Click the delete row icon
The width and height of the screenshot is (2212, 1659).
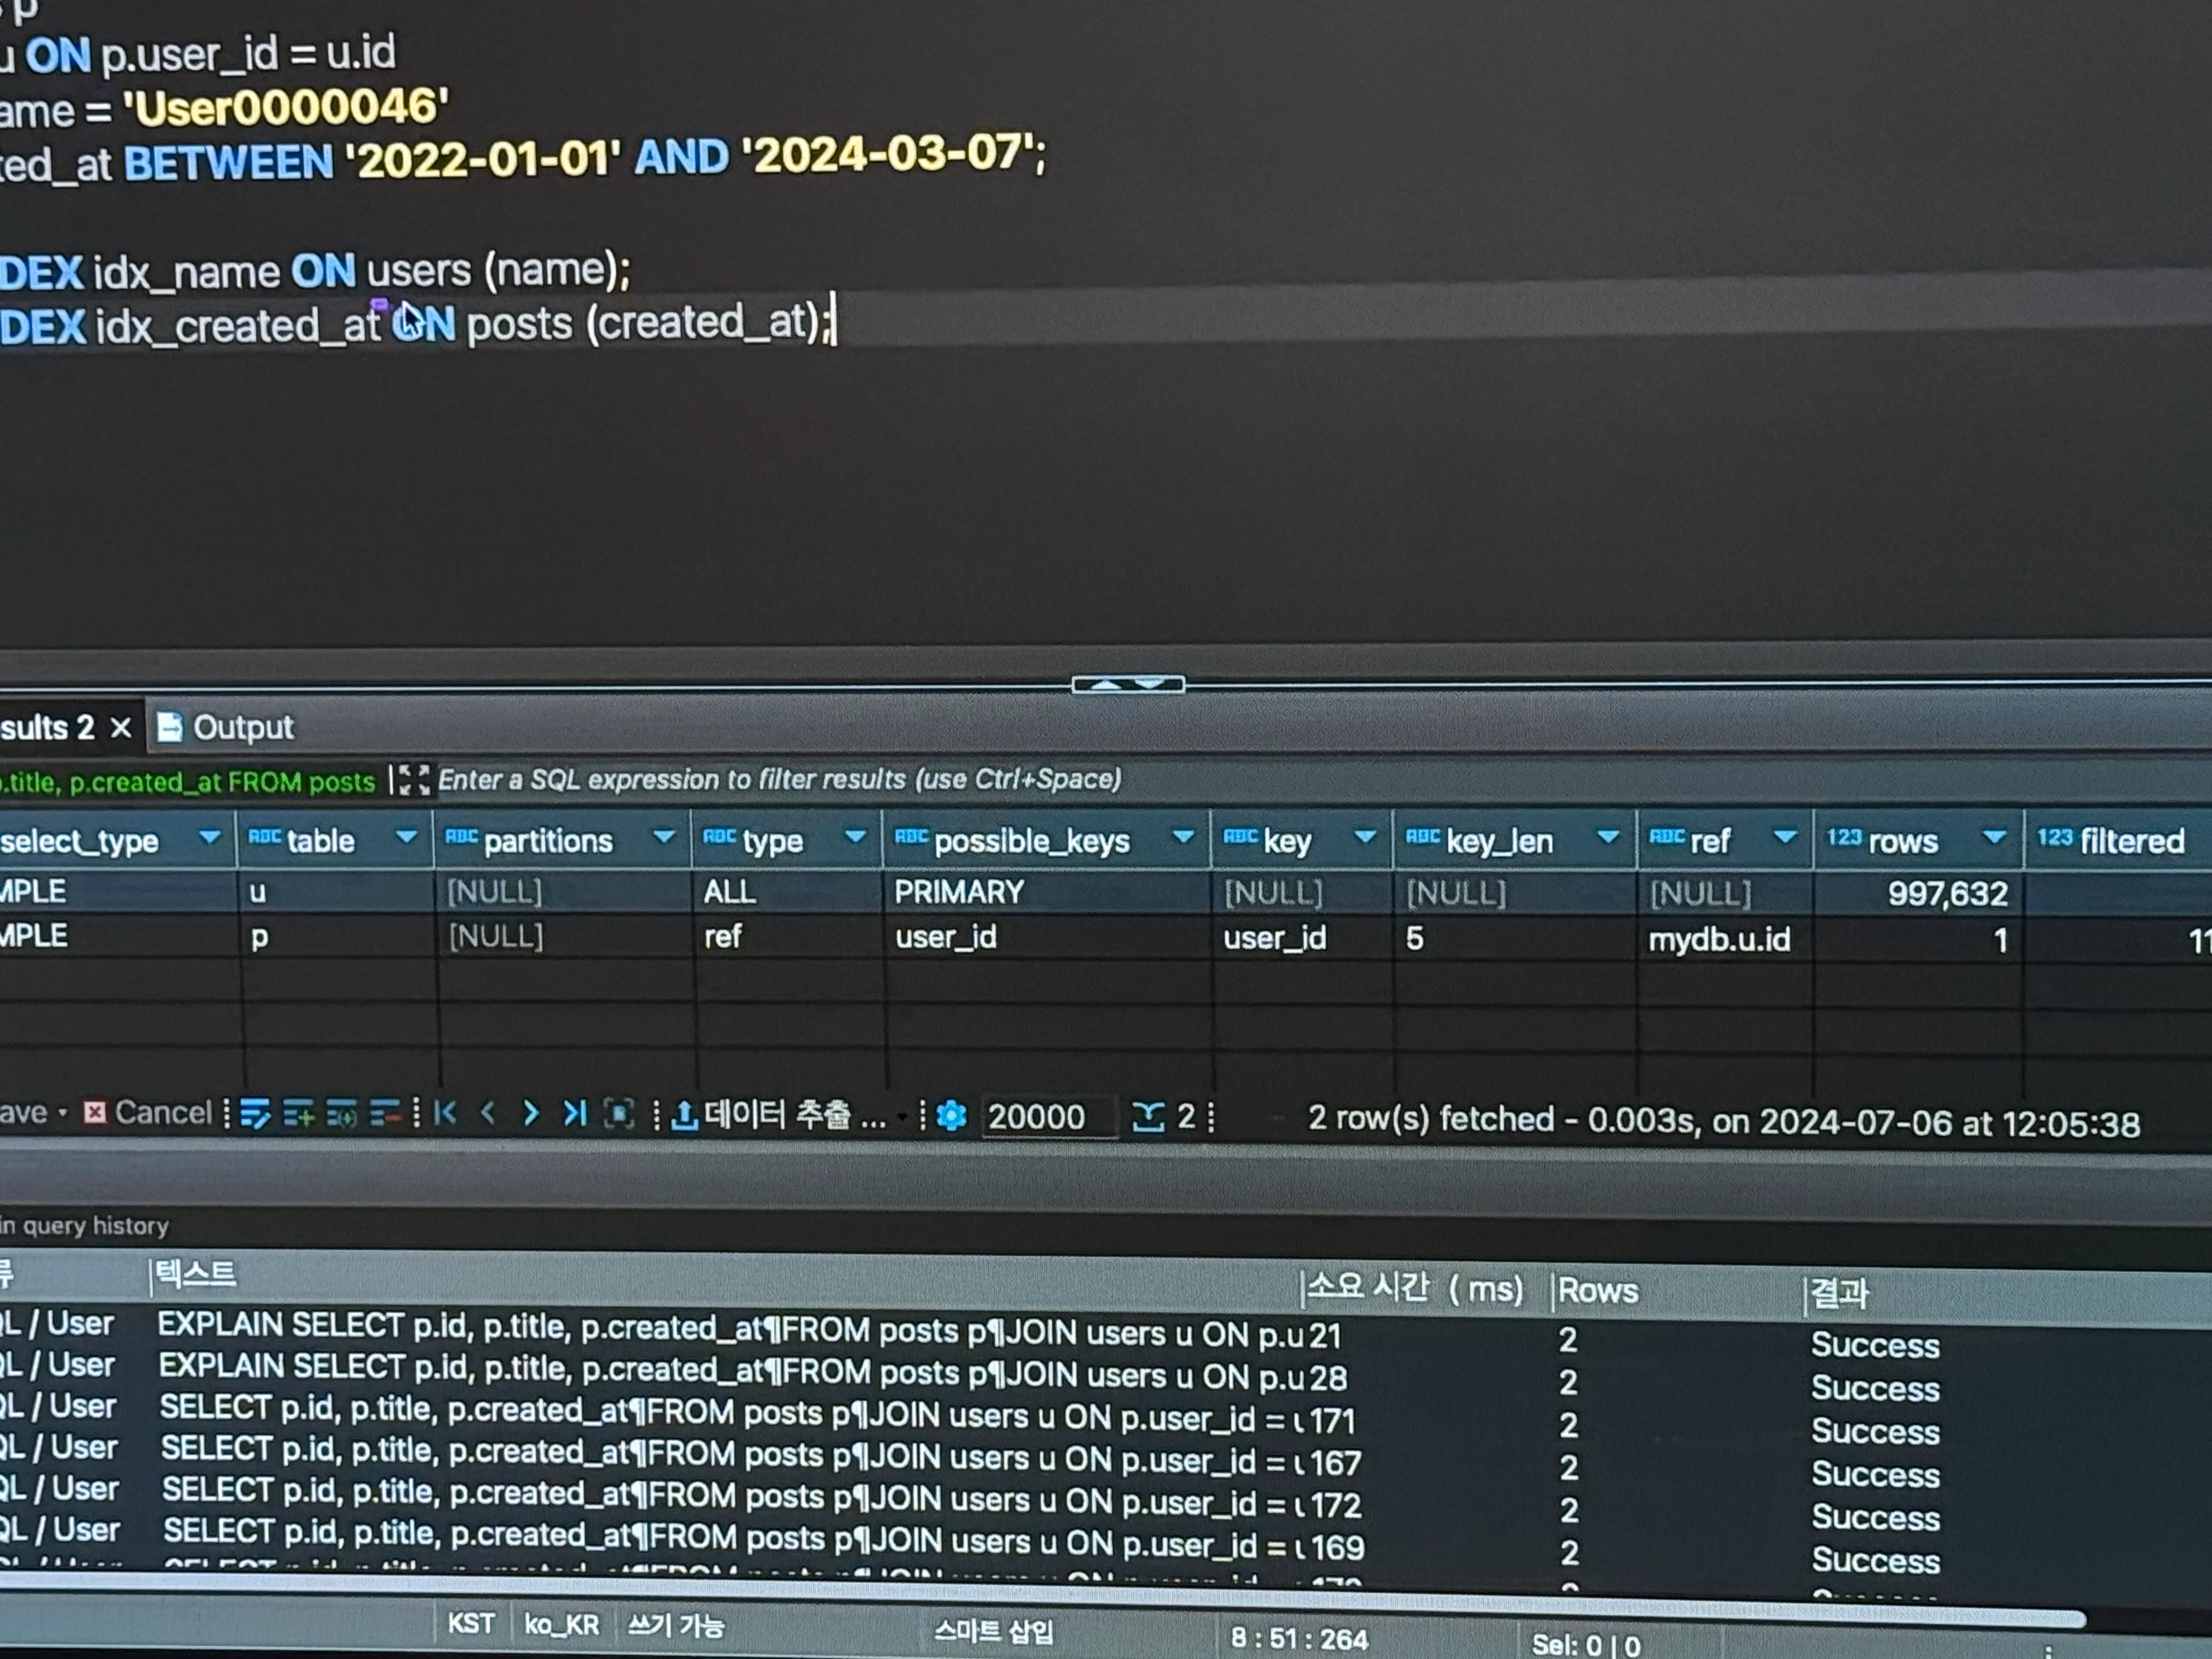coord(385,1113)
